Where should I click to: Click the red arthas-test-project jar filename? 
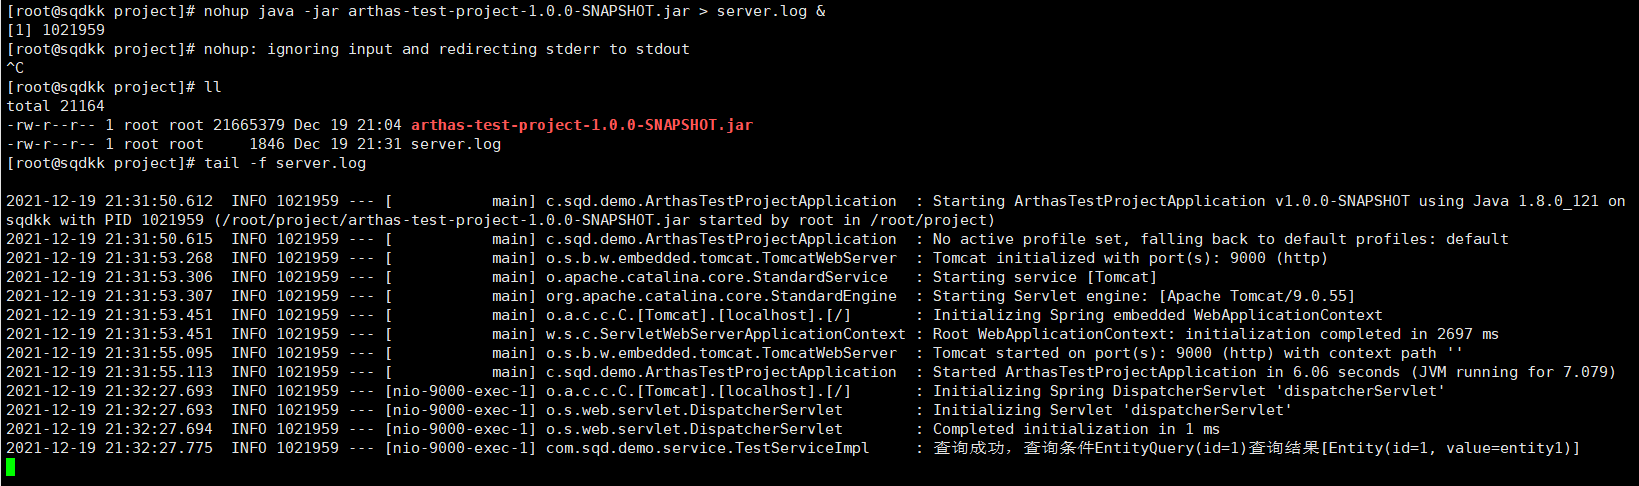581,125
